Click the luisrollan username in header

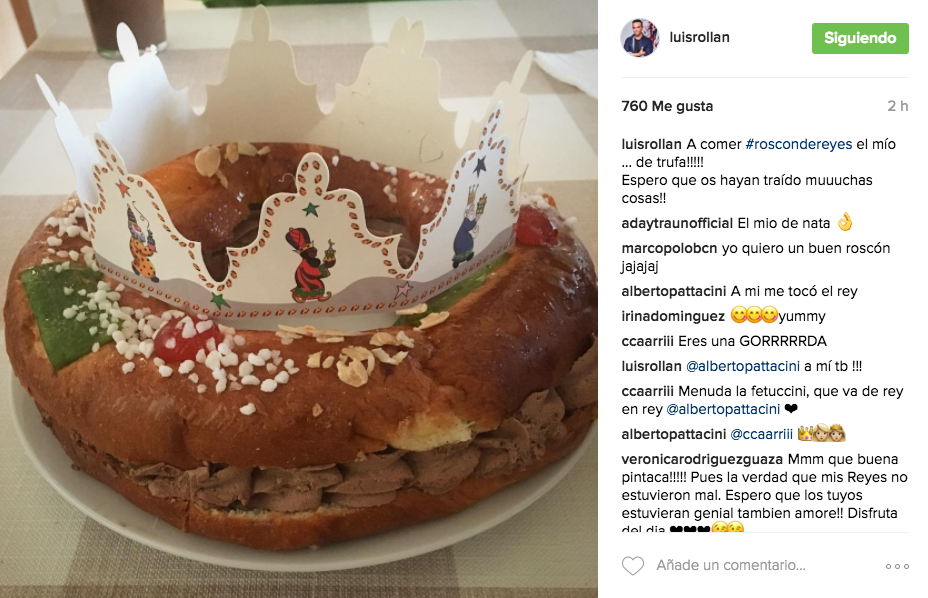tap(700, 37)
